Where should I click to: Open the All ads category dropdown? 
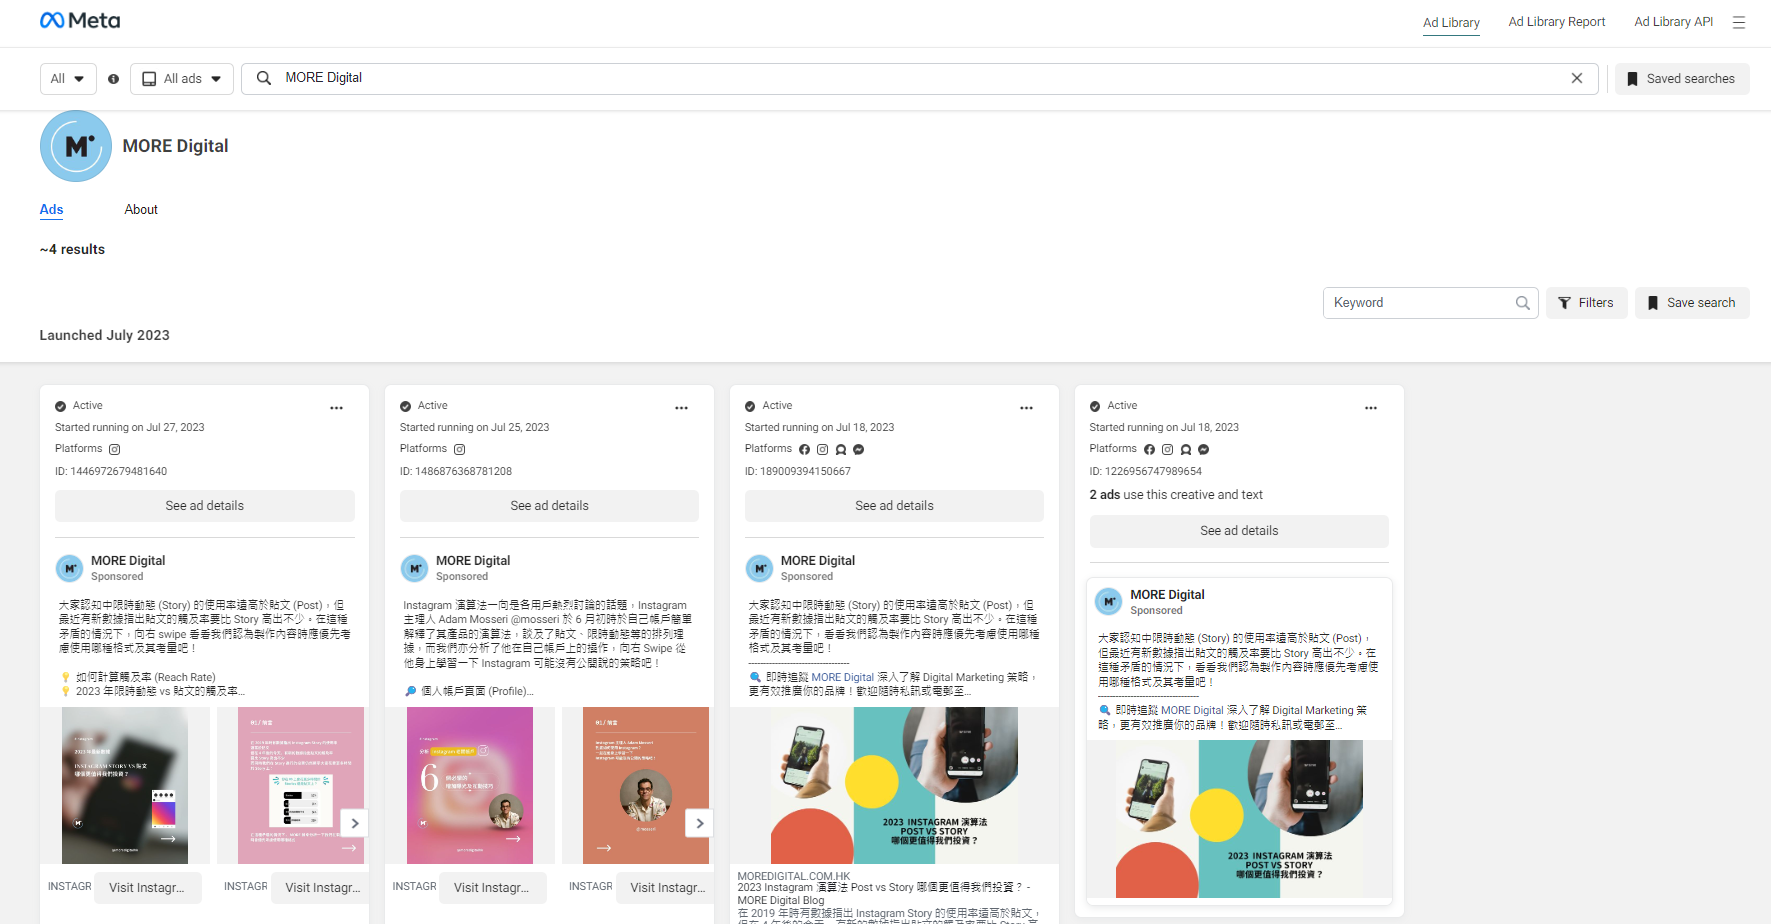(x=182, y=79)
